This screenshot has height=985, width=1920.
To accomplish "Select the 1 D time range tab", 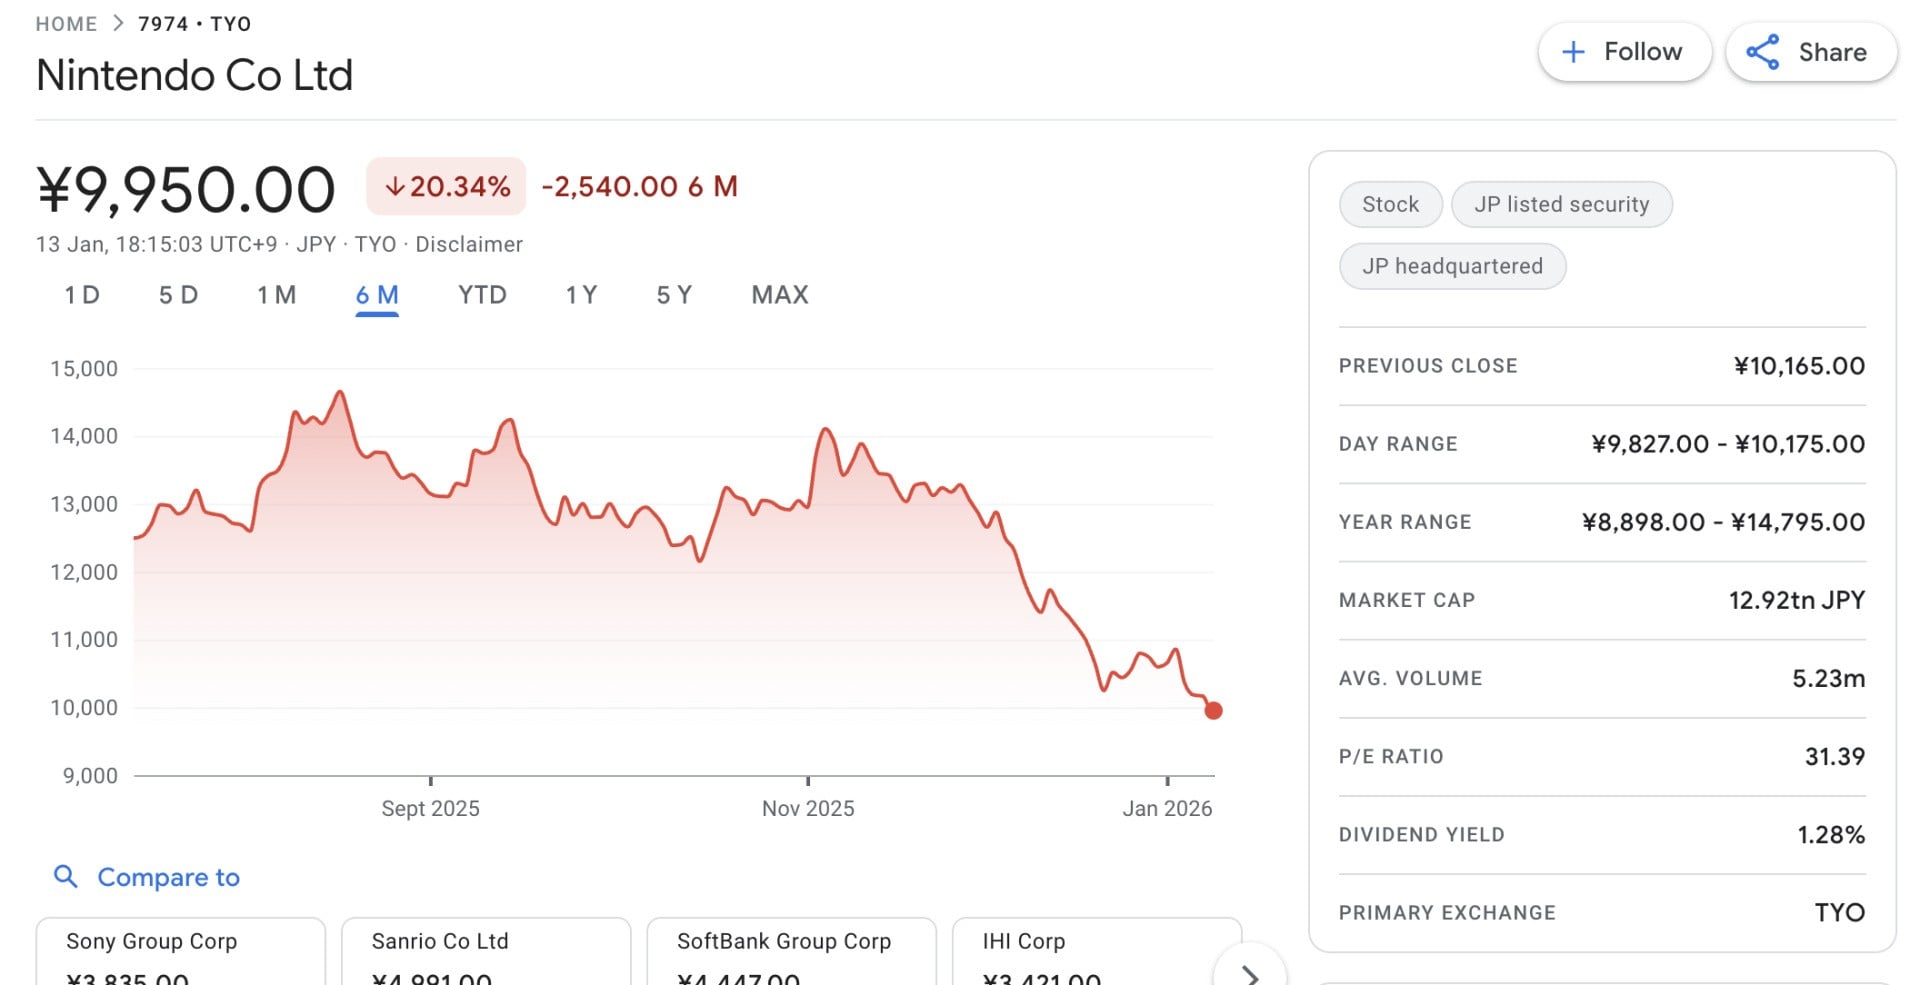I will pos(82,295).
